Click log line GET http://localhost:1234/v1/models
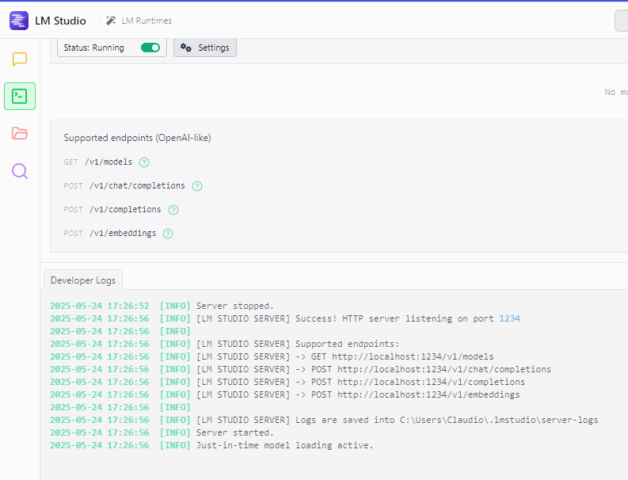This screenshot has height=480, width=628. click(x=272, y=357)
